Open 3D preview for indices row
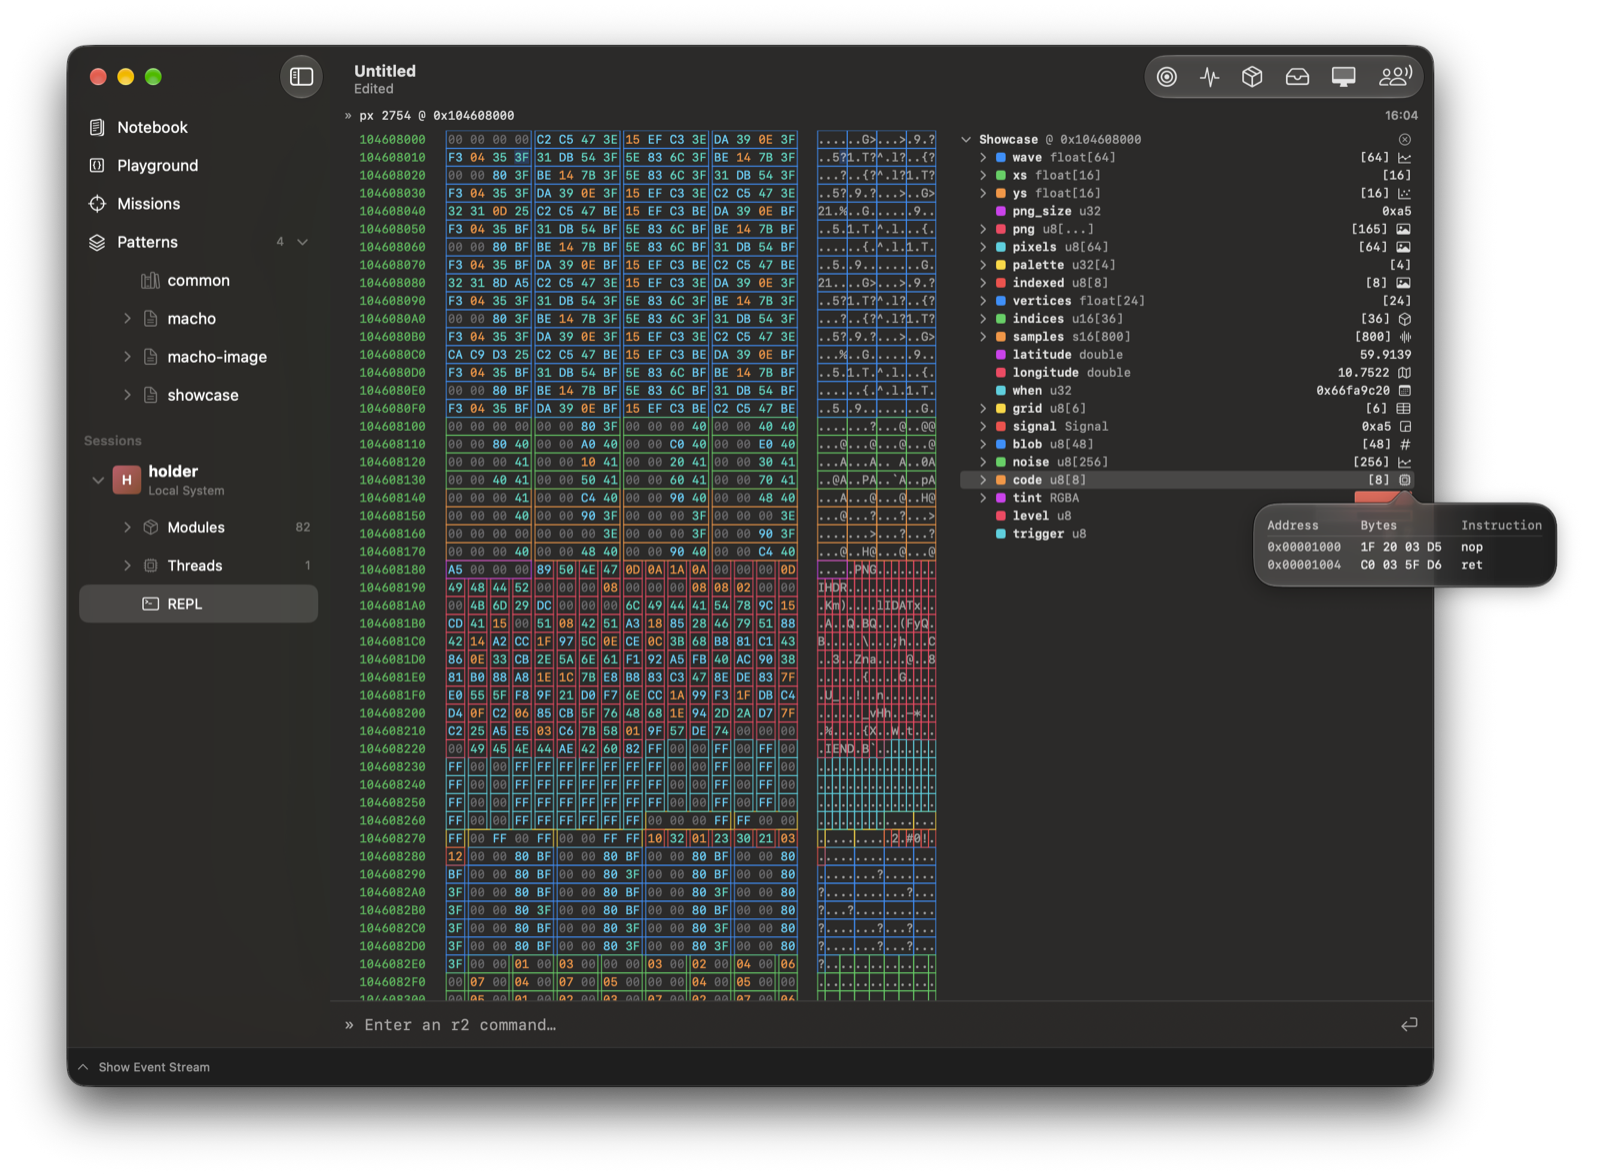 pos(1405,319)
